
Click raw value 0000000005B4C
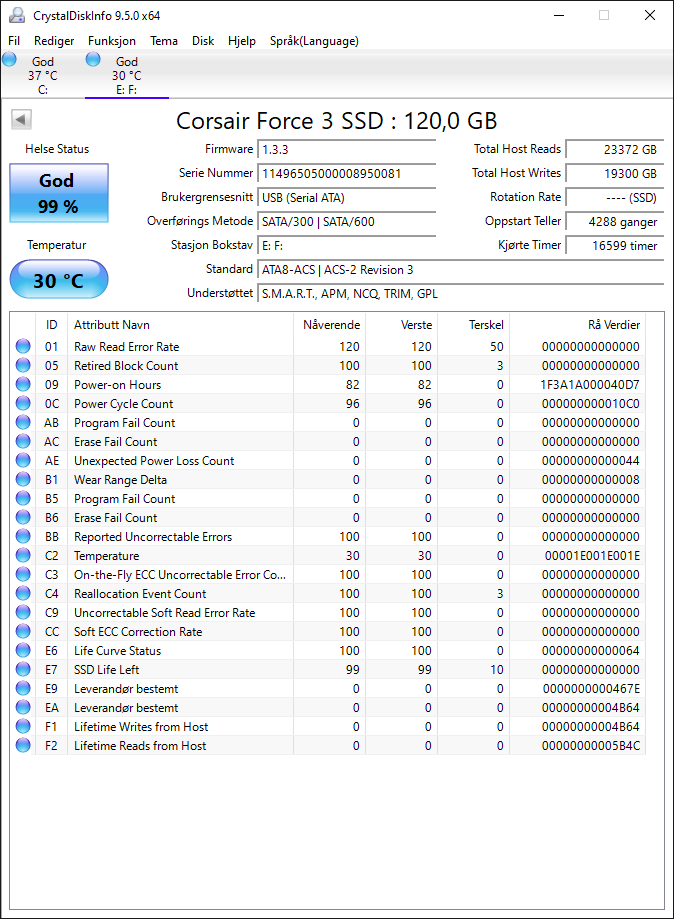(591, 746)
